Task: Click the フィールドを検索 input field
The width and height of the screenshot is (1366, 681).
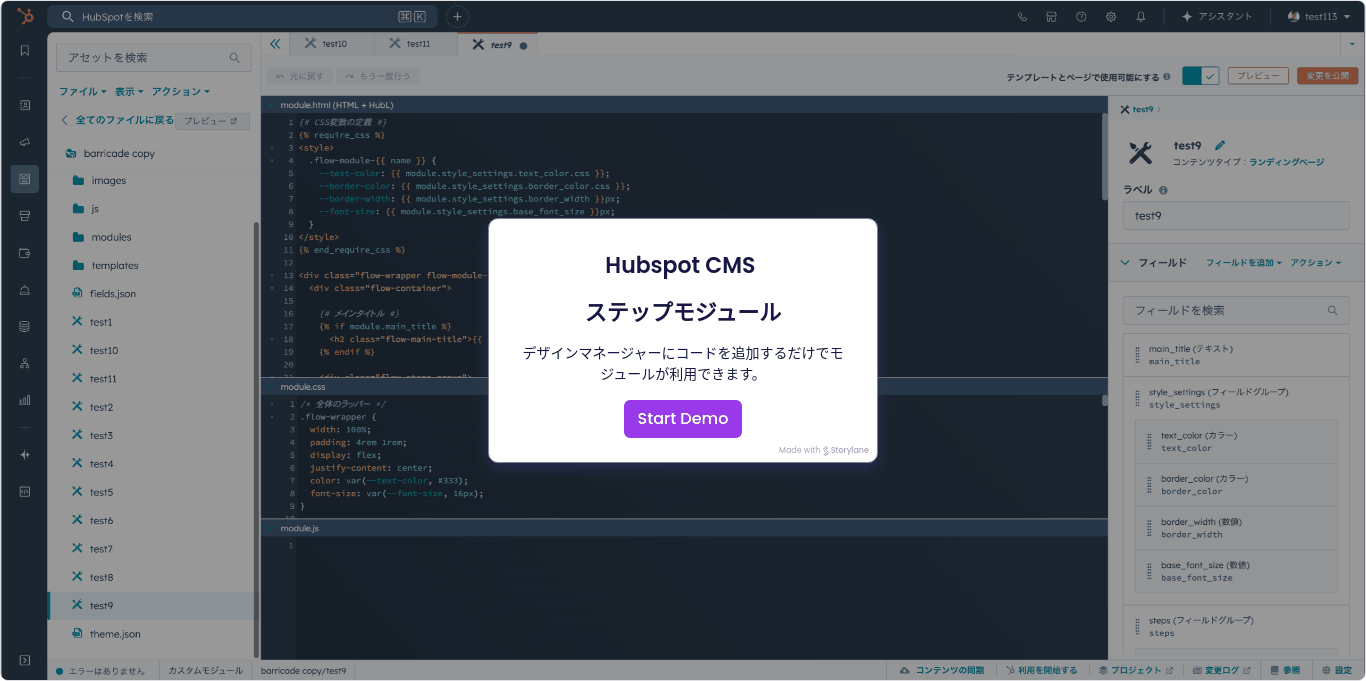Action: (1236, 311)
